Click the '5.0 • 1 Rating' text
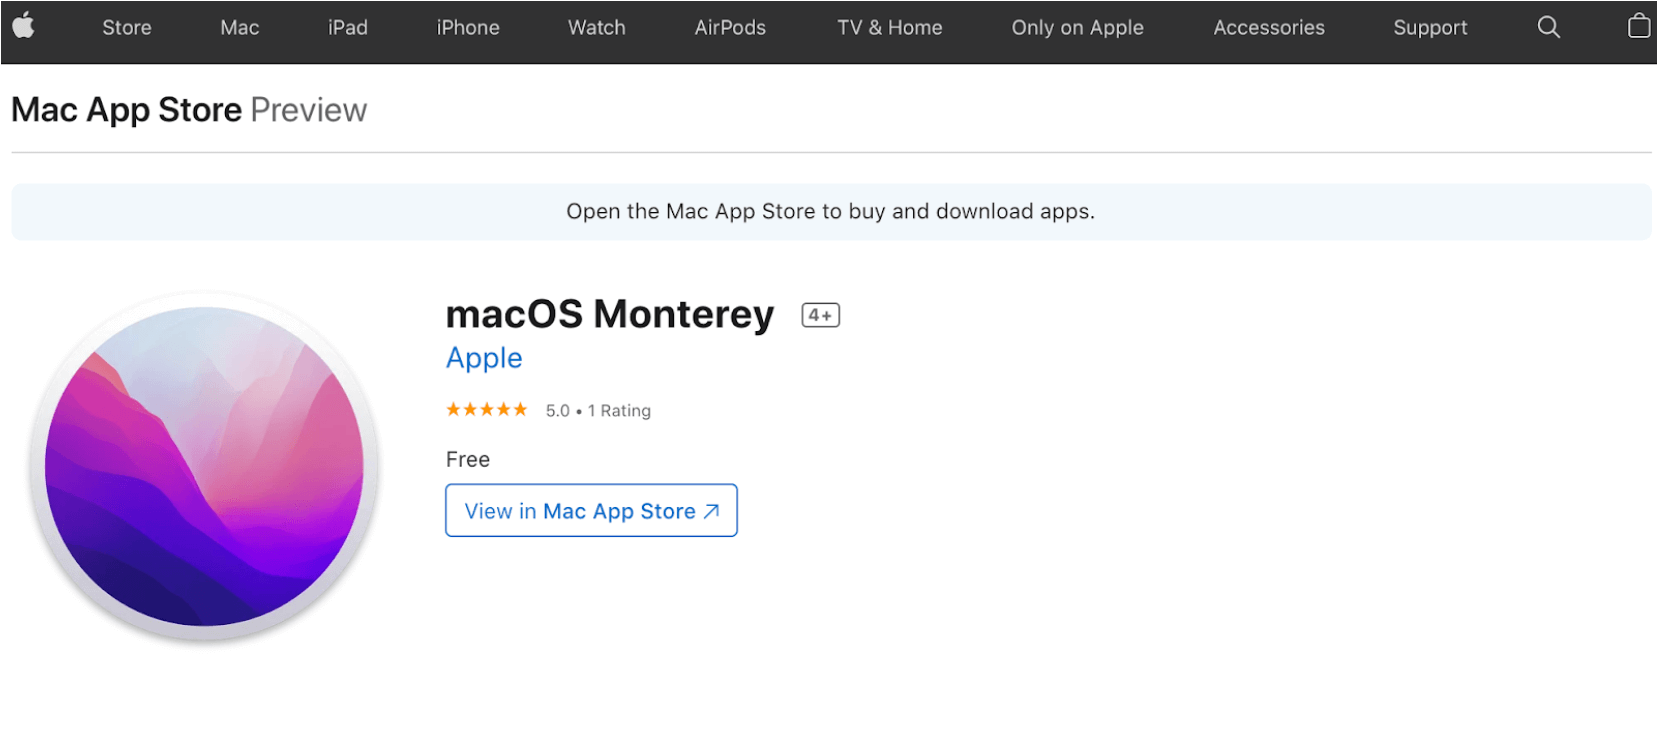 (598, 411)
